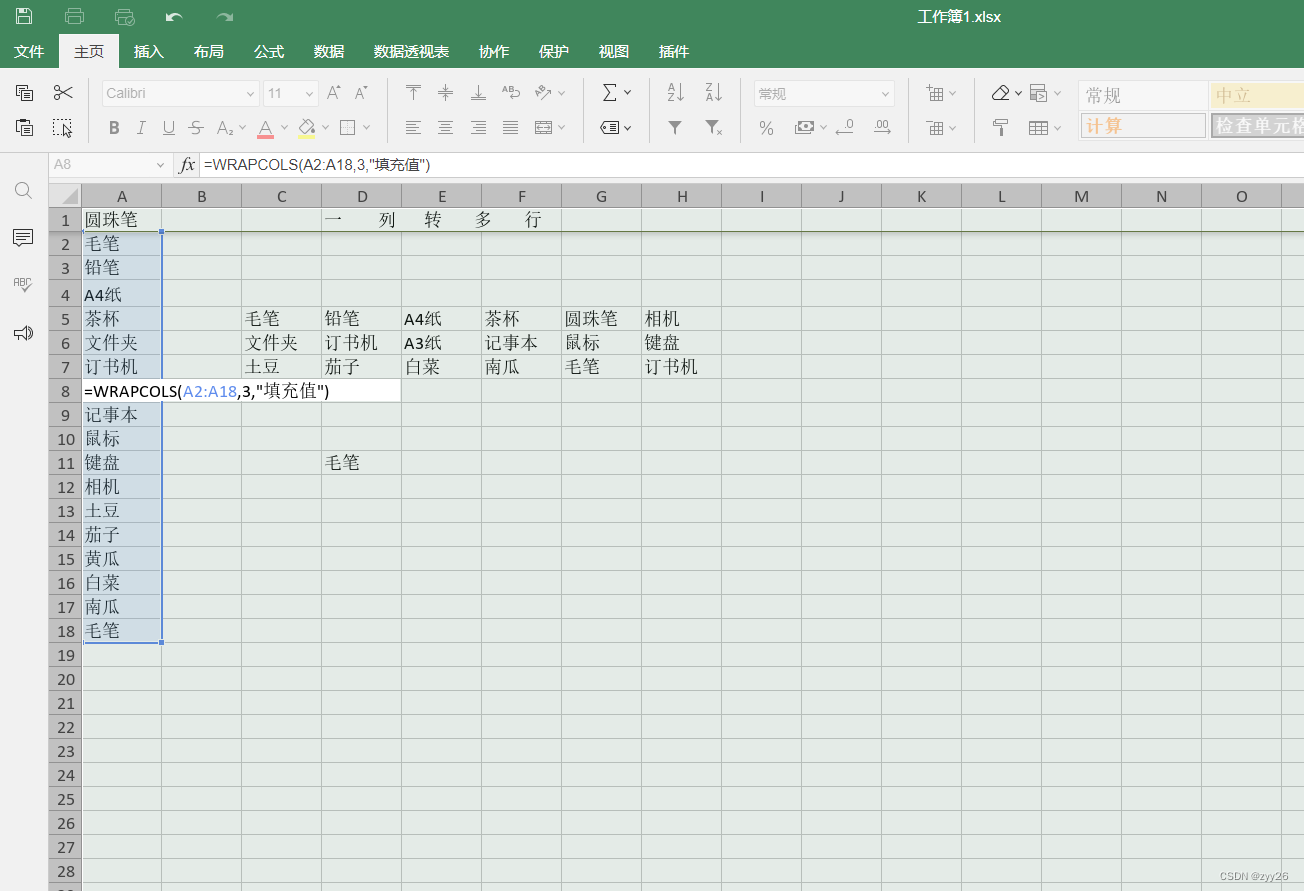Apply the 常规 cell style

pyautogui.click(x=1143, y=95)
